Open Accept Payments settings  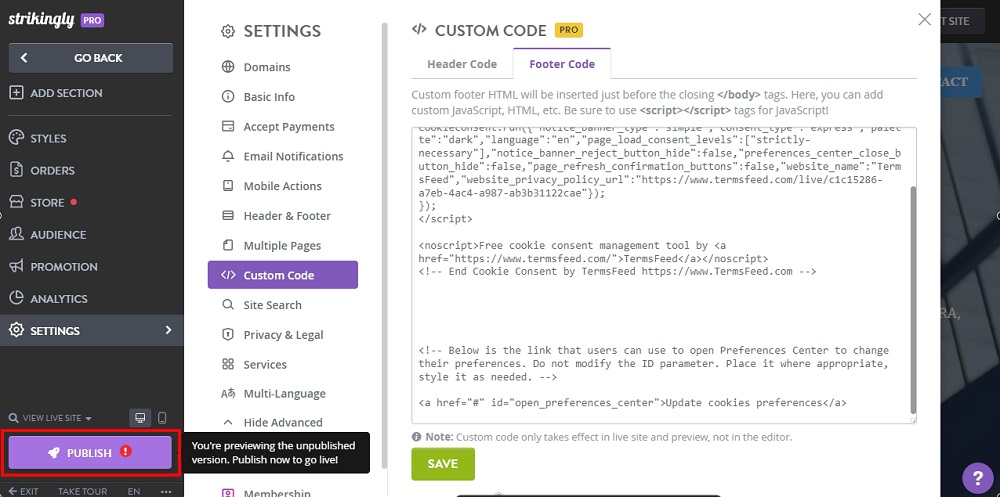tap(289, 126)
